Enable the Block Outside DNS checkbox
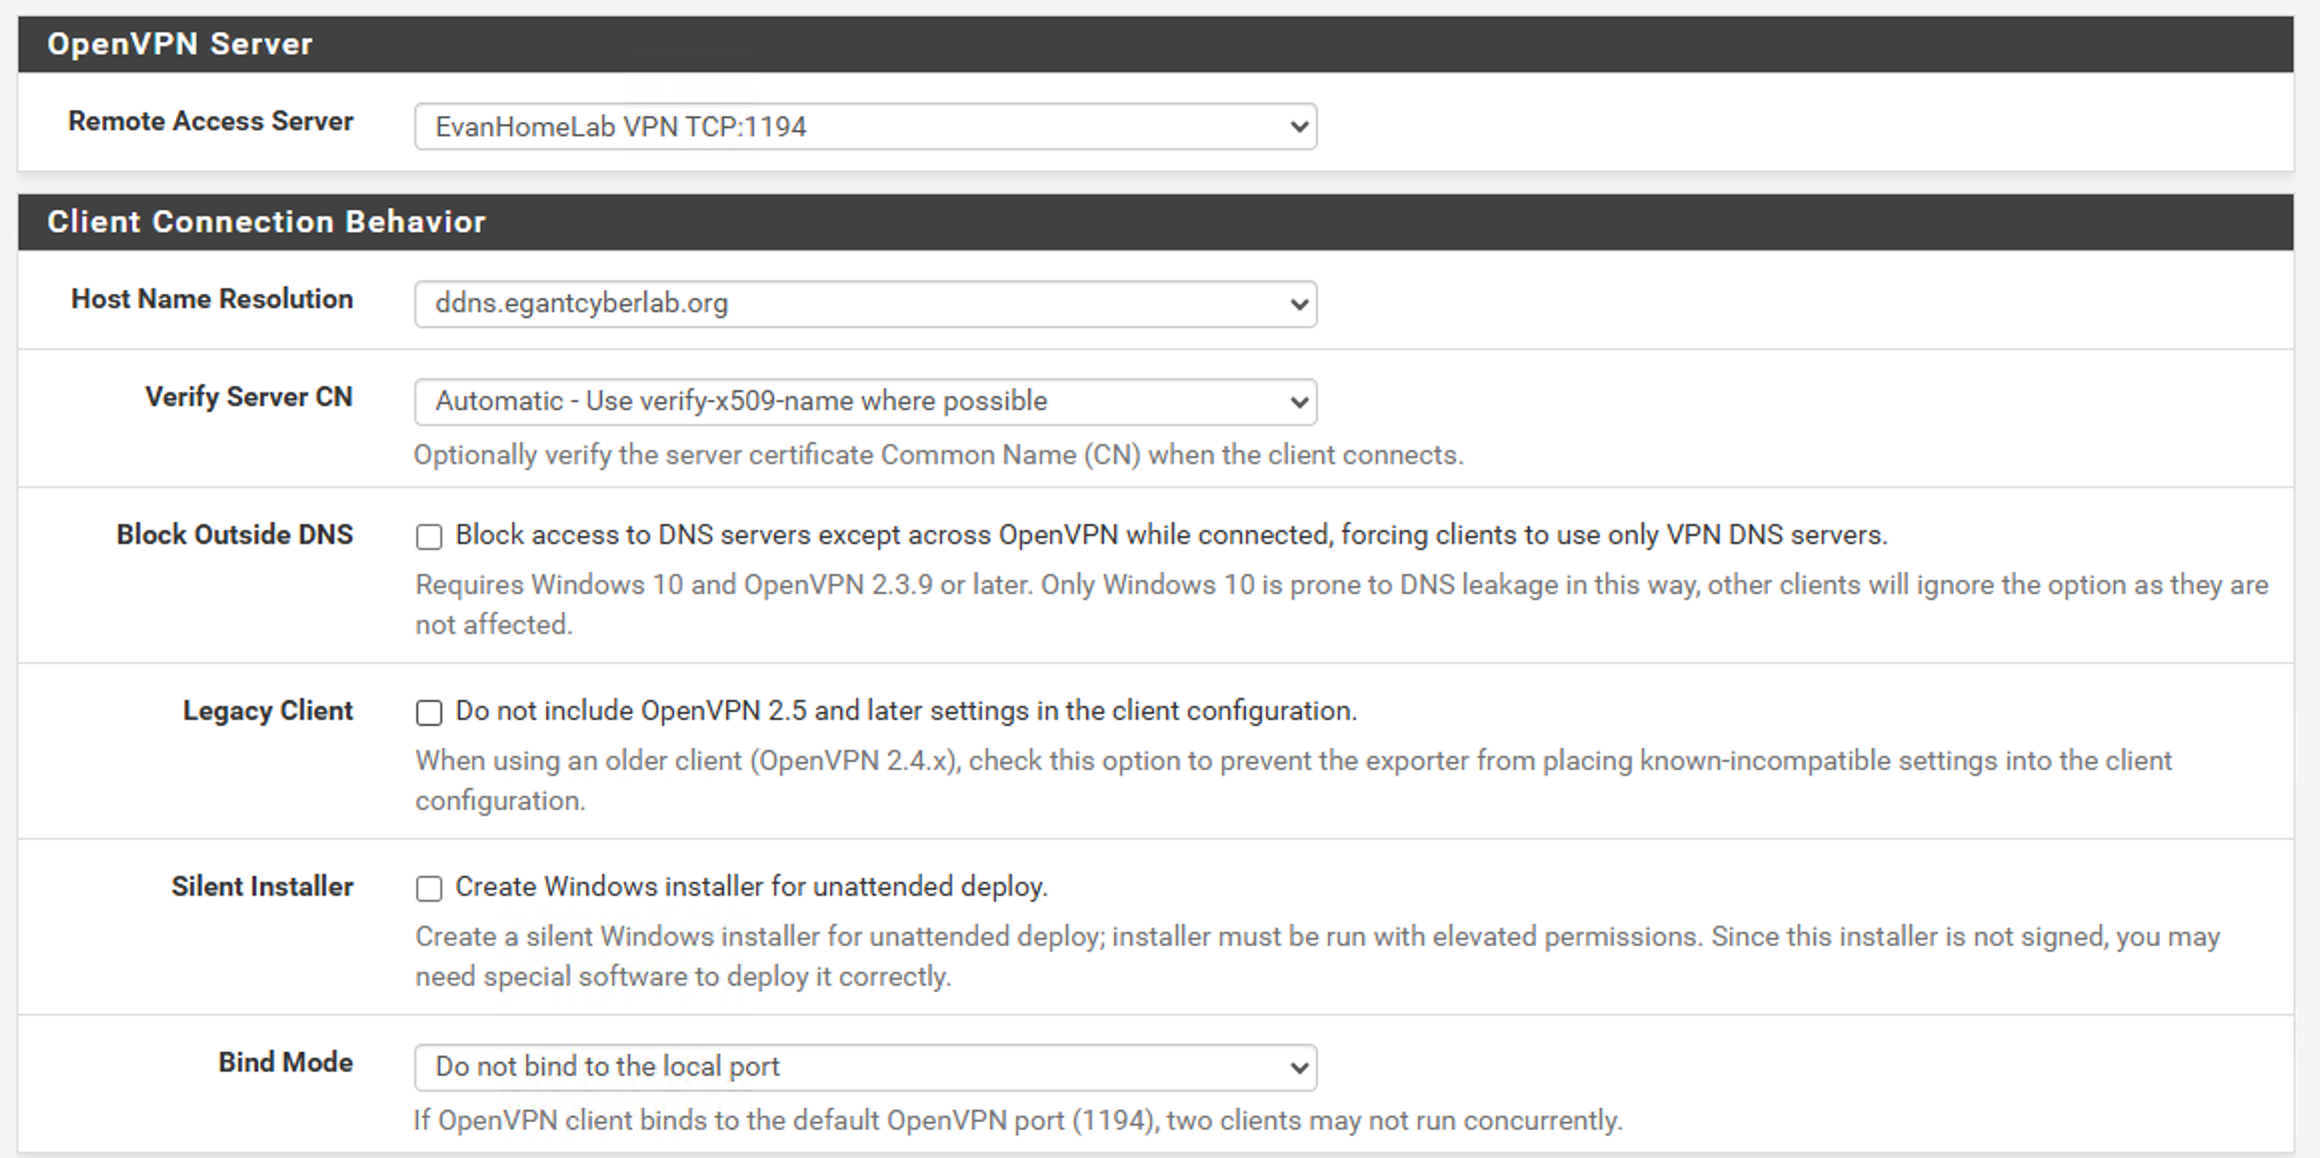 coord(429,537)
